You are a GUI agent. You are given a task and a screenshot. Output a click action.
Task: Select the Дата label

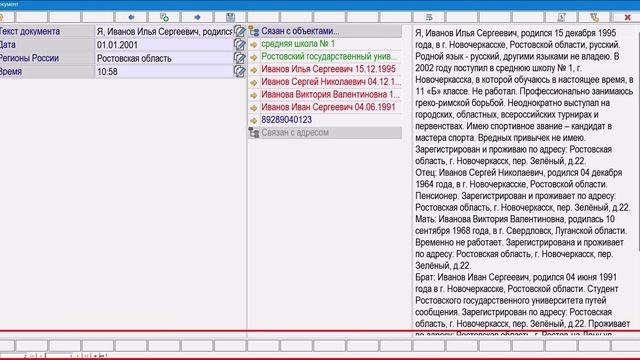(8, 44)
